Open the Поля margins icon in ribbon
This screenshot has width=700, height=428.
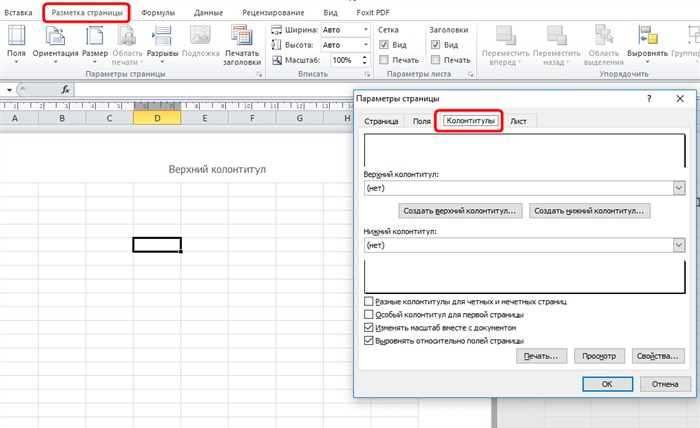click(x=17, y=36)
